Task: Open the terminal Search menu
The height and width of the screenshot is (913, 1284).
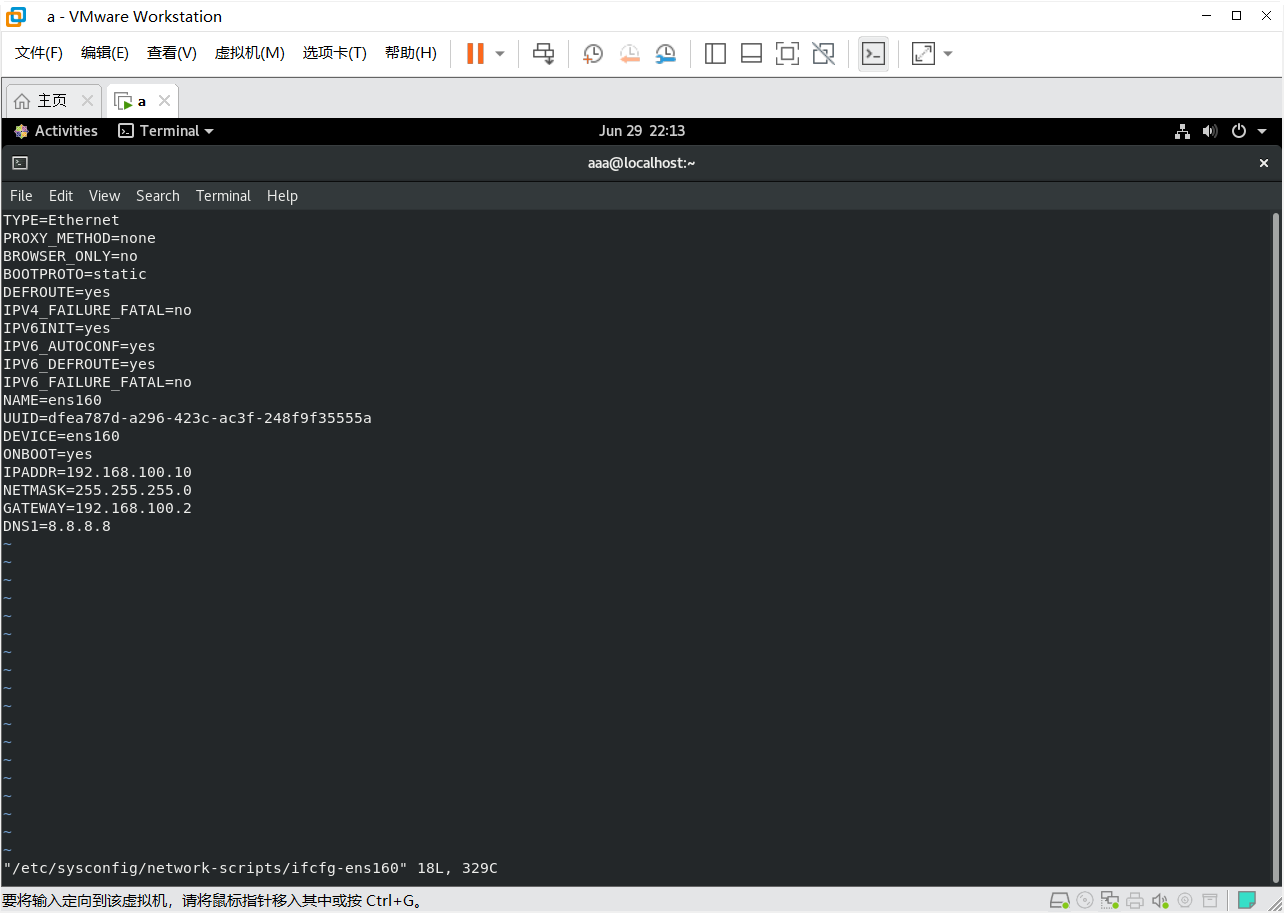Action: point(158,196)
